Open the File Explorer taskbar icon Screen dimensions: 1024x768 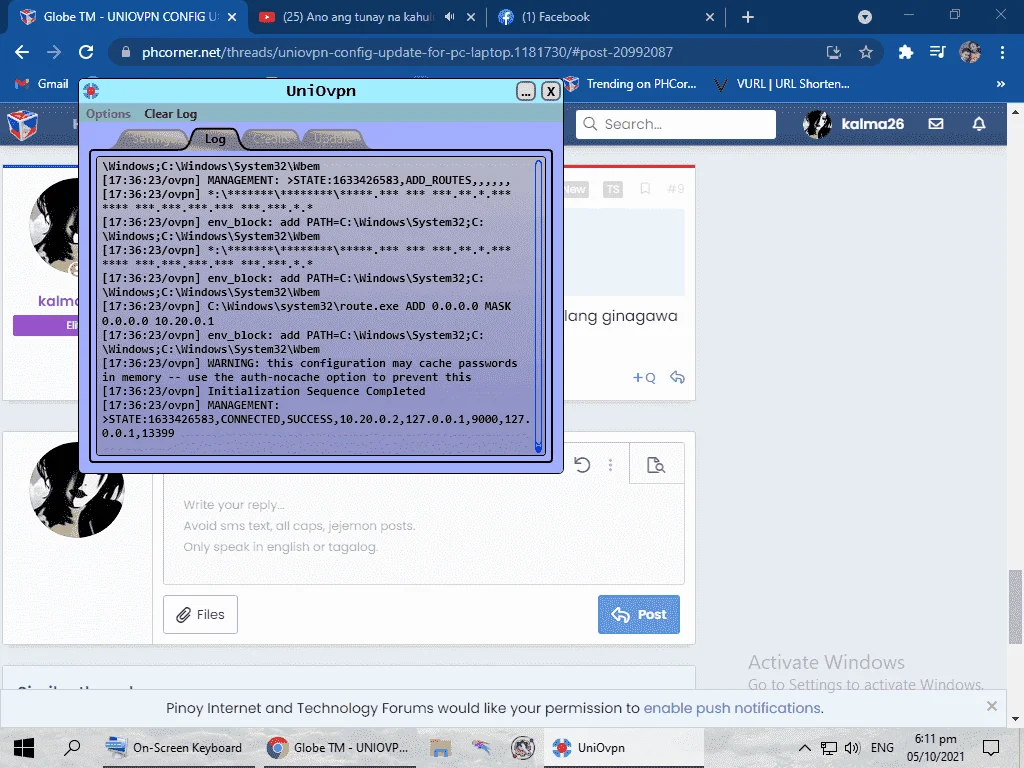(x=440, y=748)
